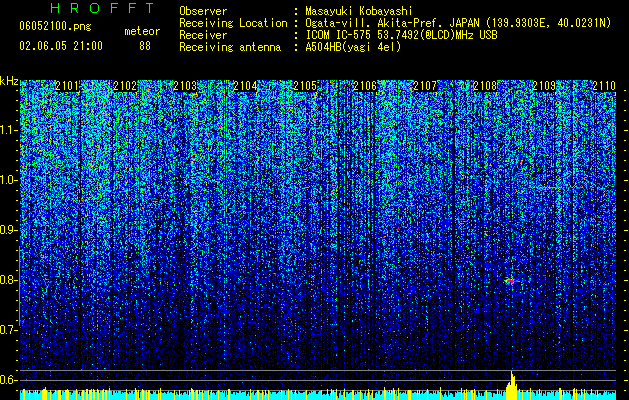Screen dimensions: 629x400
Task: Click the 2106 time marker
Action: (x=365, y=86)
